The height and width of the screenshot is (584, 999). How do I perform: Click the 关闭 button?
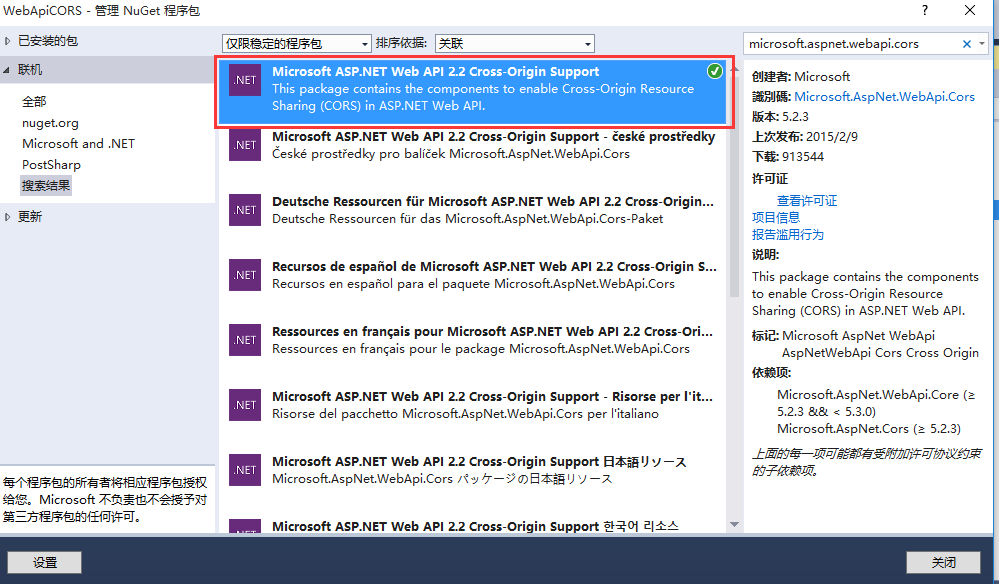pos(944,562)
